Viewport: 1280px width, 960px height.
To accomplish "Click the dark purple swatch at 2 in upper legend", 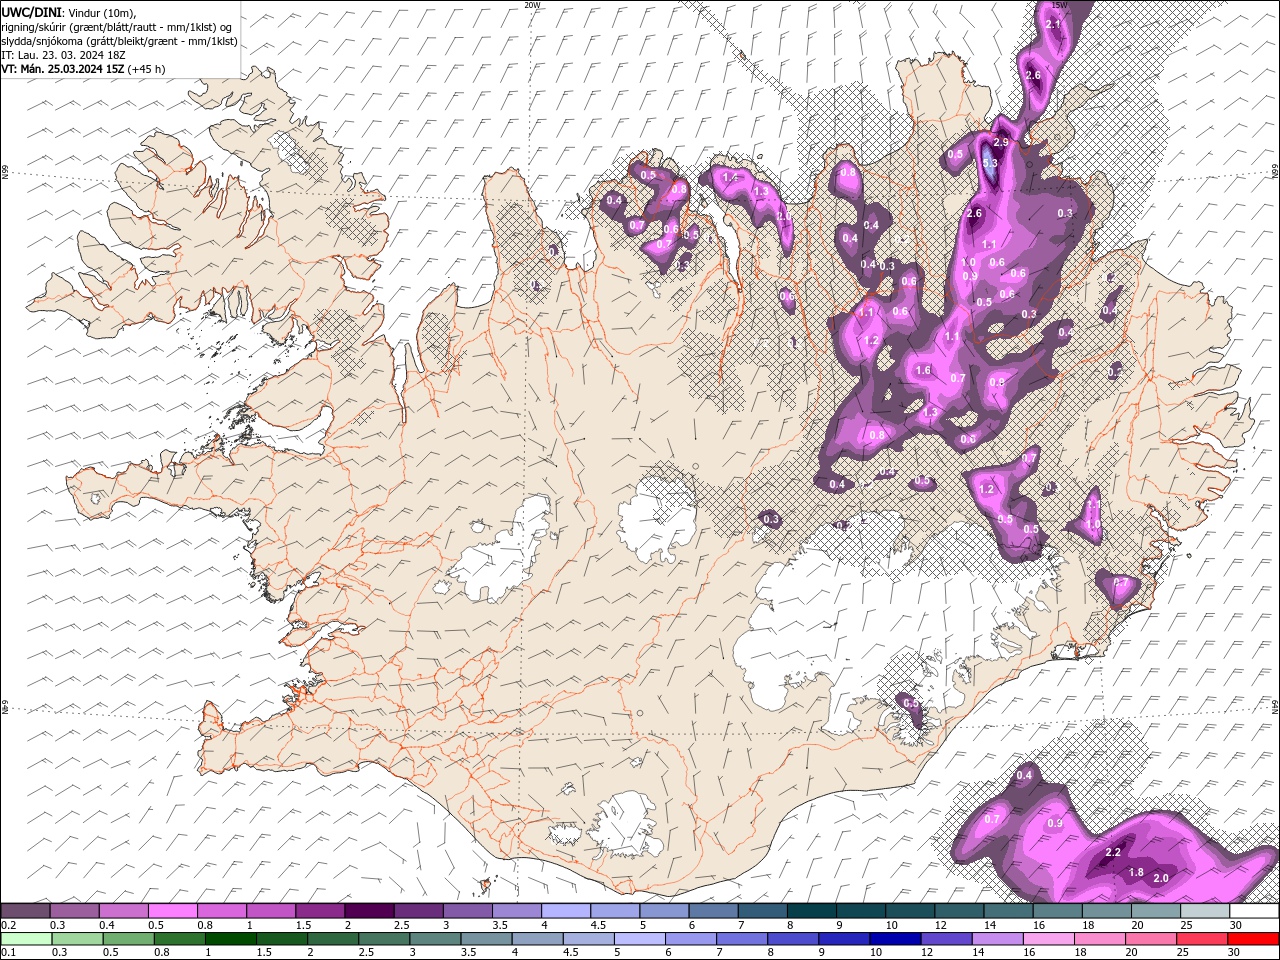I will tap(368, 911).
